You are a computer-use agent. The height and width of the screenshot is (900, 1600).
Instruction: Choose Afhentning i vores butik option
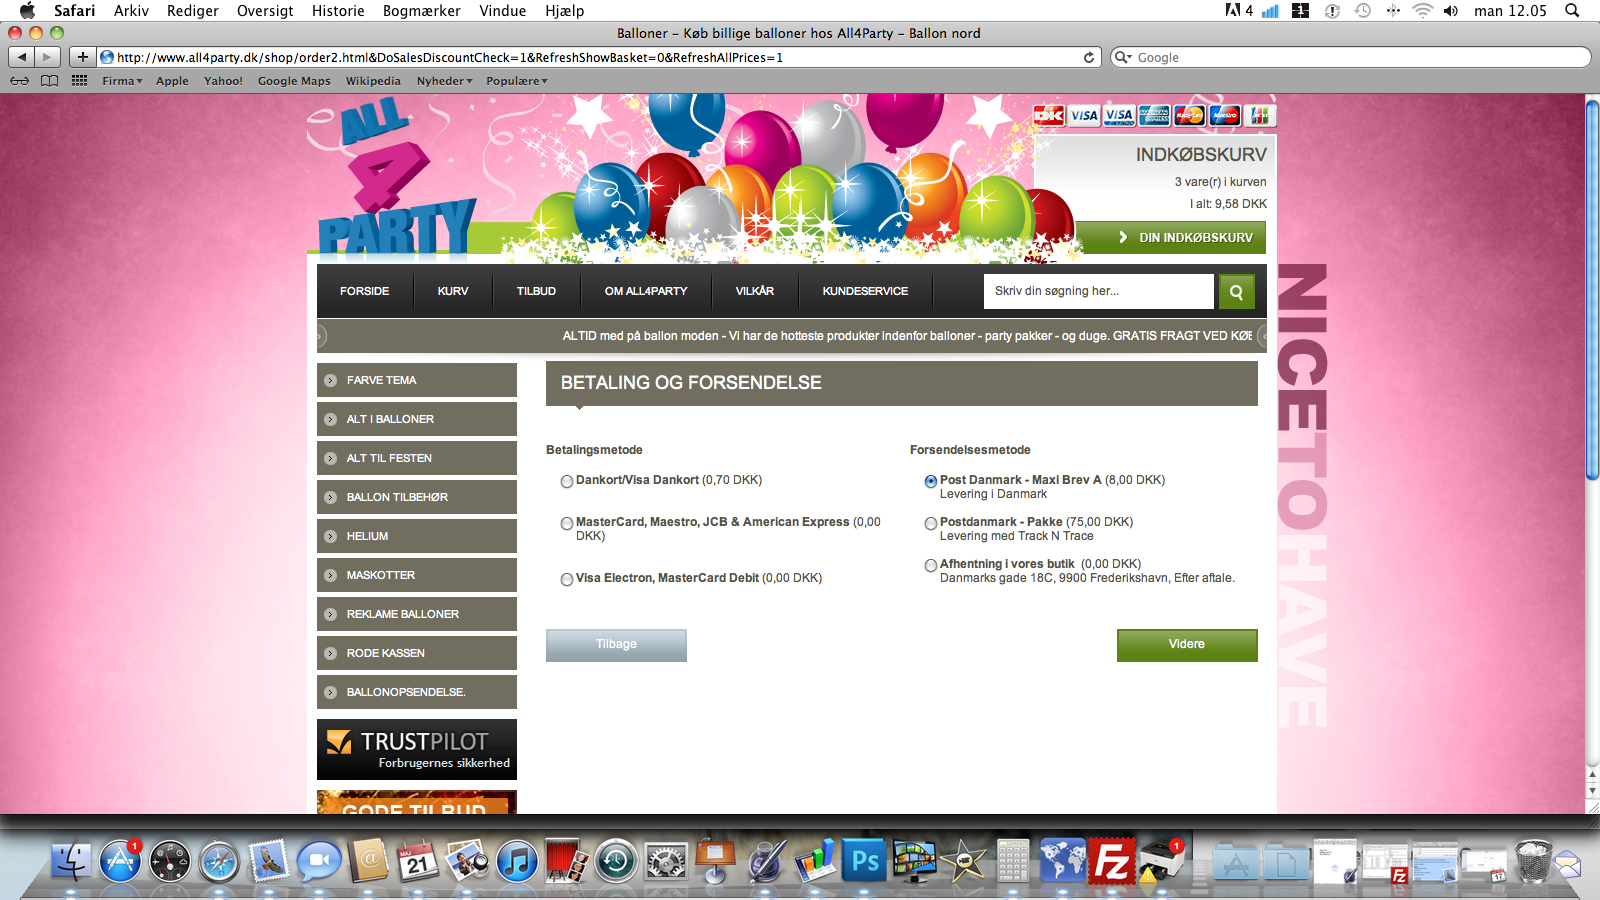pos(931,565)
